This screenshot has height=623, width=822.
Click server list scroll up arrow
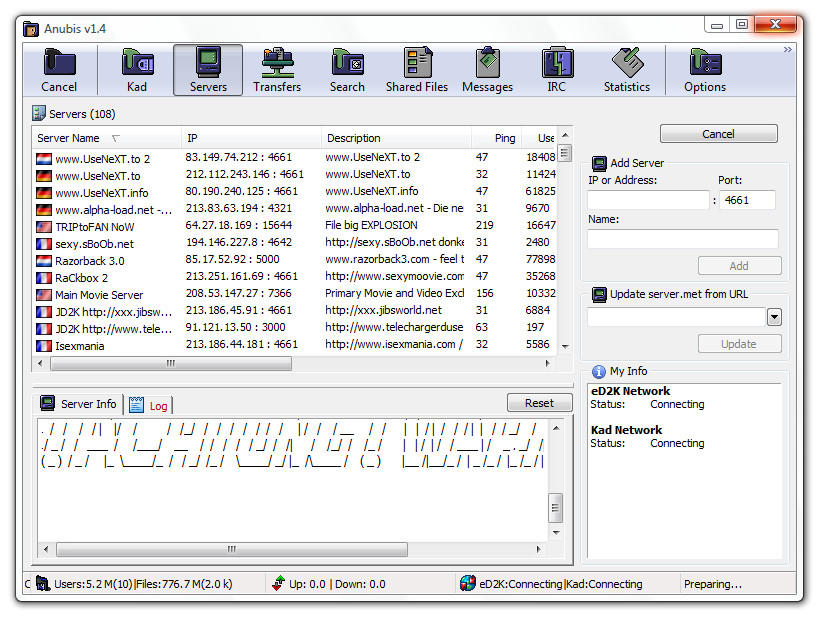(x=565, y=135)
